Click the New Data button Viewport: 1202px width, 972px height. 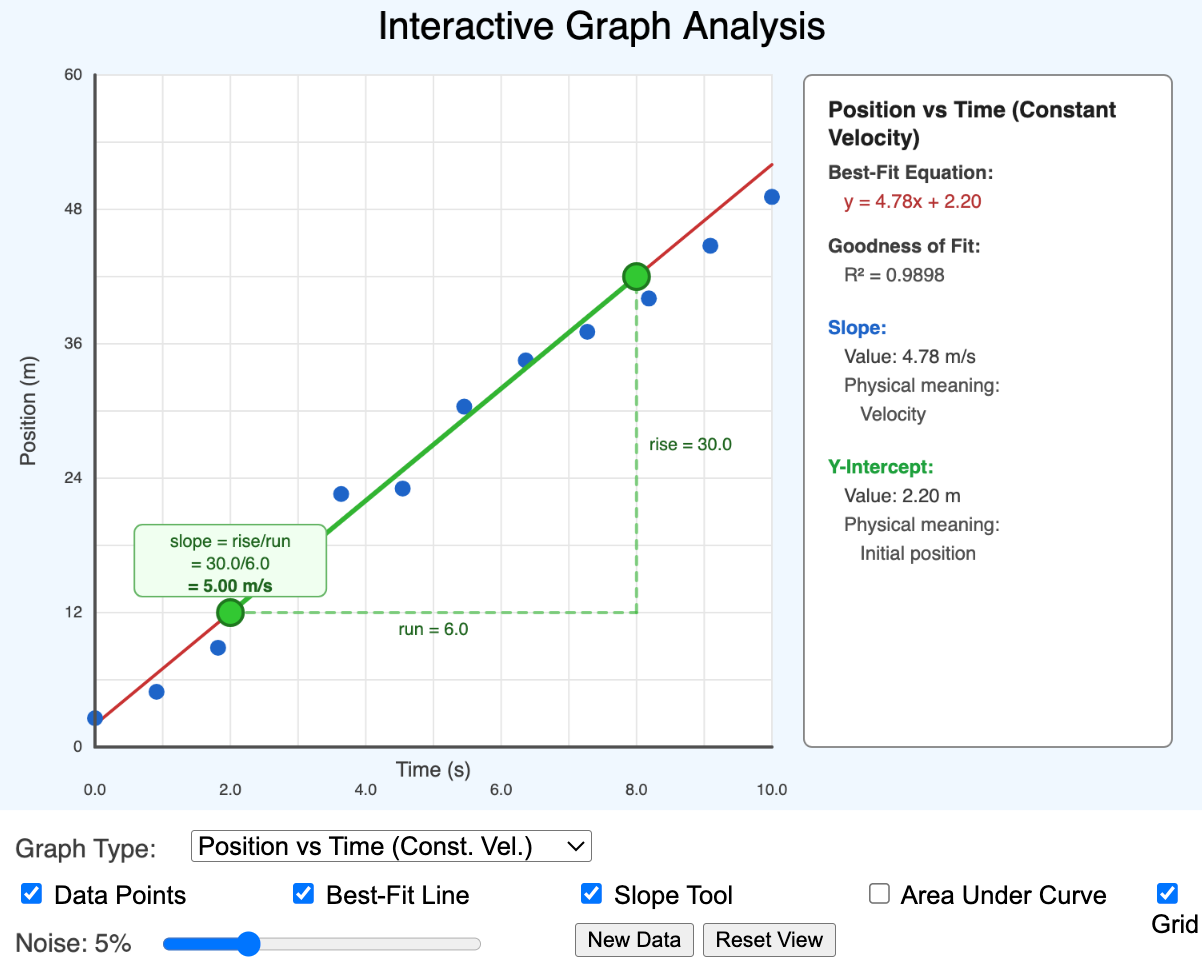point(634,940)
